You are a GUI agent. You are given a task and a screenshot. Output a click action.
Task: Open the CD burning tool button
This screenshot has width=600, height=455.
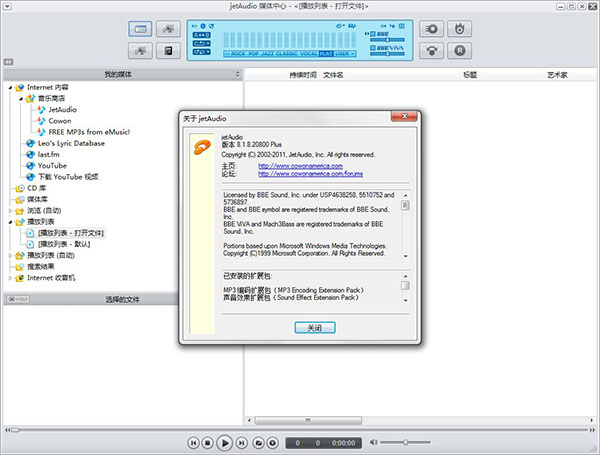point(460,29)
